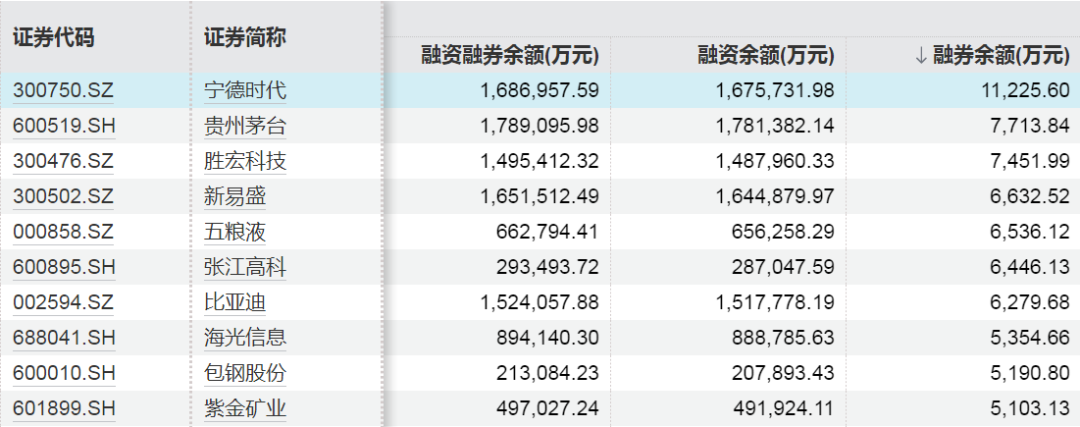Viewport: 1080px width, 427px height.
Task: Click the 证券简称 column header
Action: pyautogui.click(x=245, y=38)
